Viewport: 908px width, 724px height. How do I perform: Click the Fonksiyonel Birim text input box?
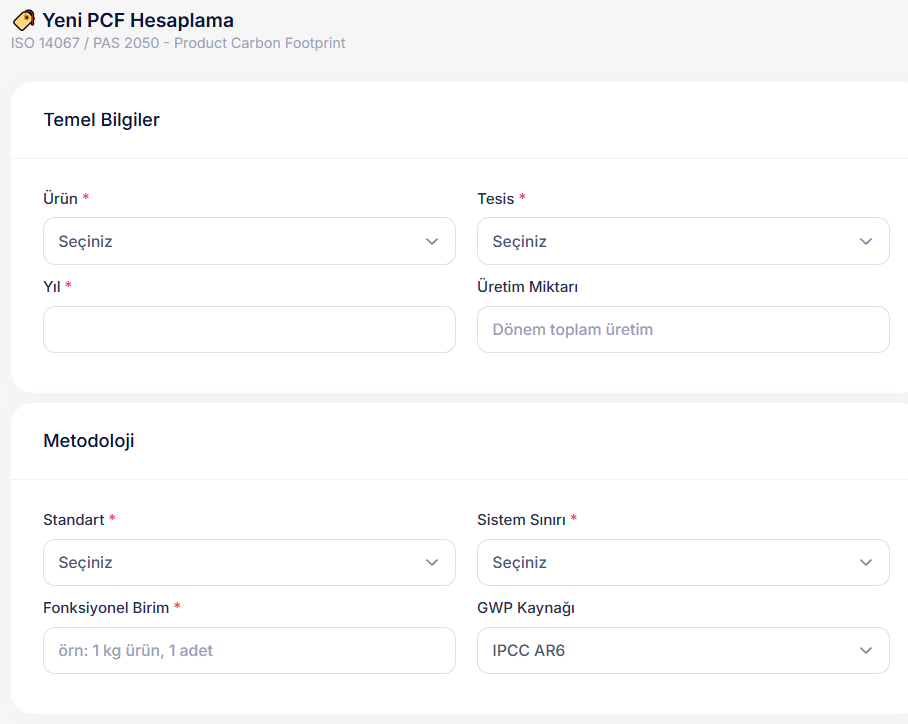pos(249,651)
